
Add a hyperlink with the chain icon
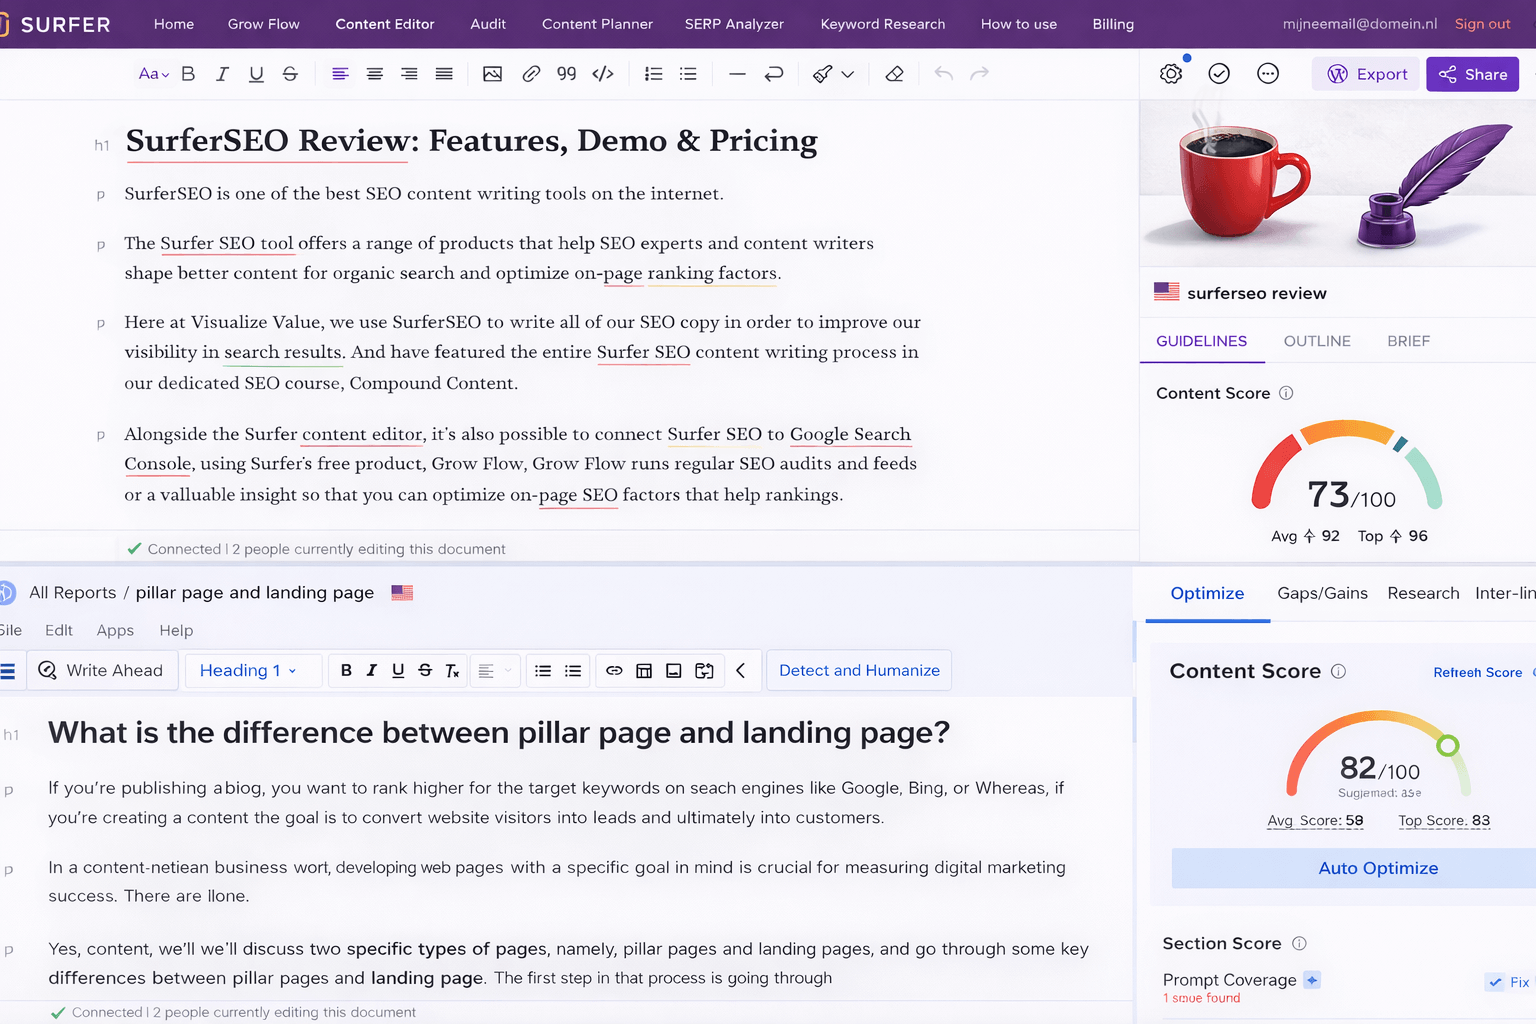[614, 670]
